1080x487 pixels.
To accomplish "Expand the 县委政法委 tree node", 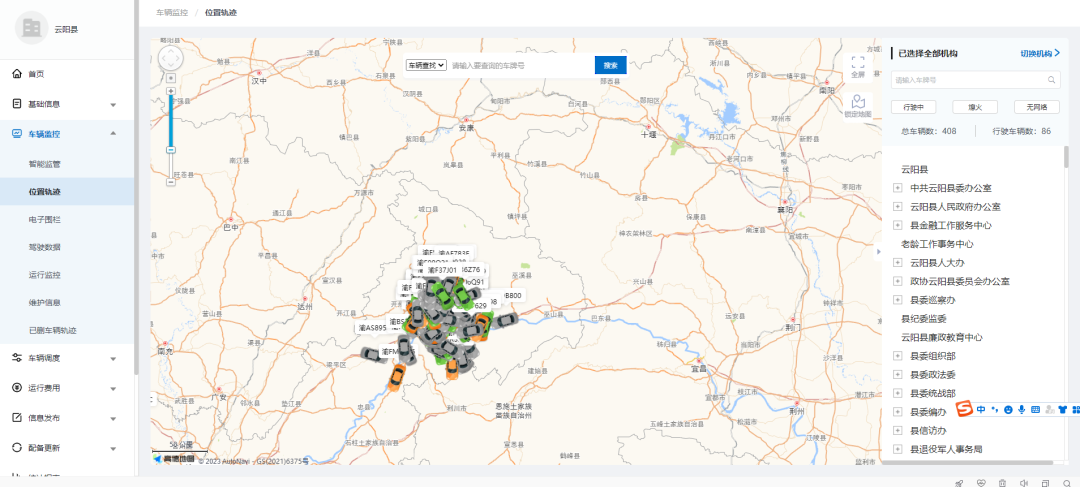I will (897, 374).
